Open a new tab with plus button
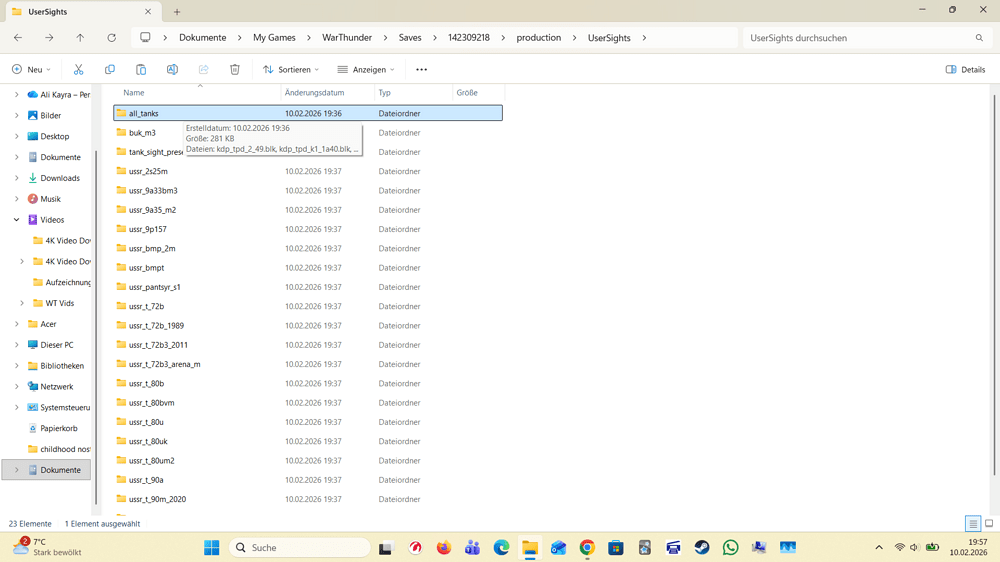Image resolution: width=1000 pixels, height=562 pixels. click(177, 11)
